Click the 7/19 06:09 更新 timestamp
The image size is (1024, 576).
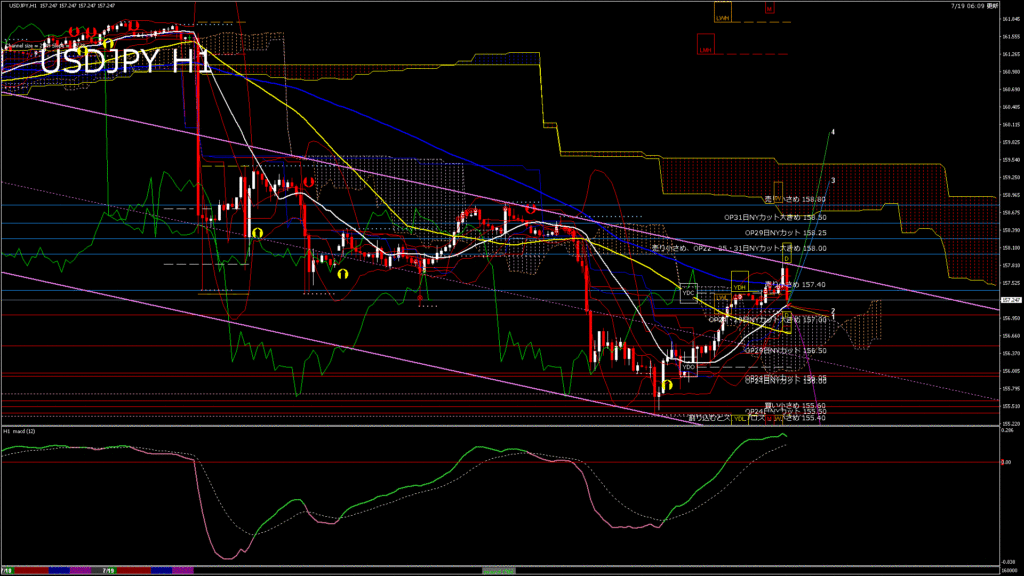974,5
